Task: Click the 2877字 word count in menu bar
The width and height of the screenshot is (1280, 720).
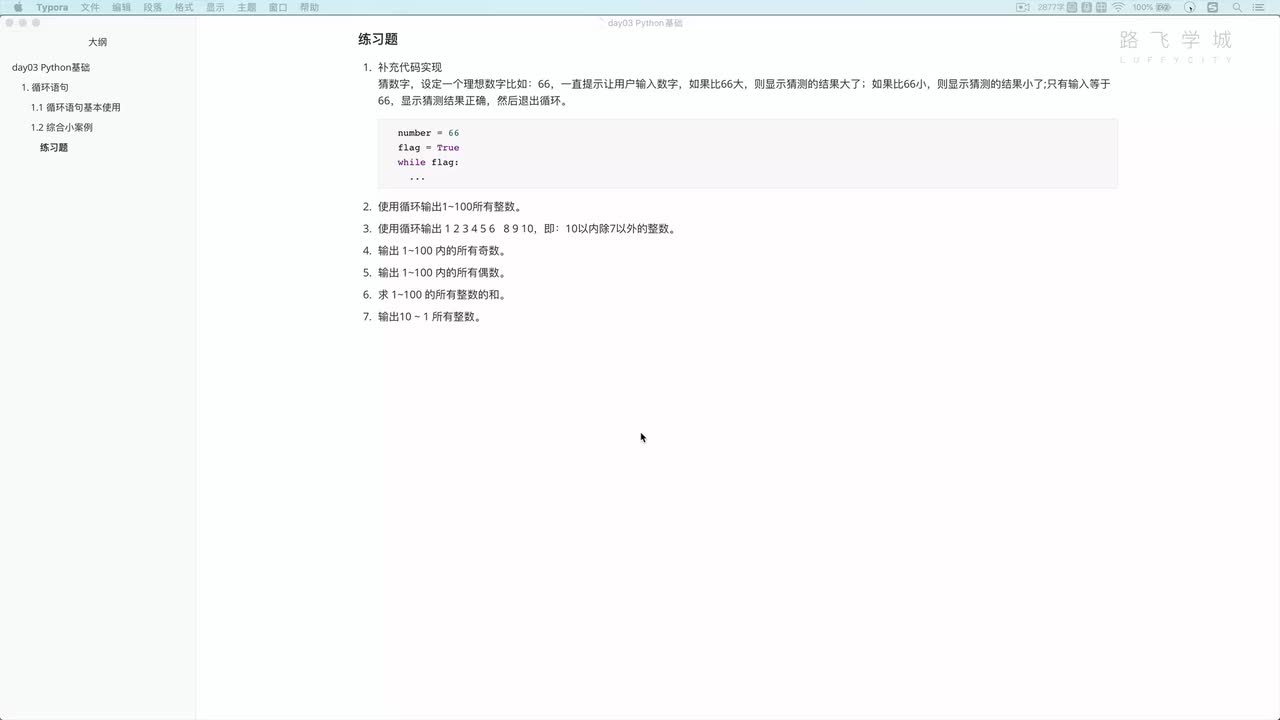Action: pyautogui.click(x=1051, y=7)
